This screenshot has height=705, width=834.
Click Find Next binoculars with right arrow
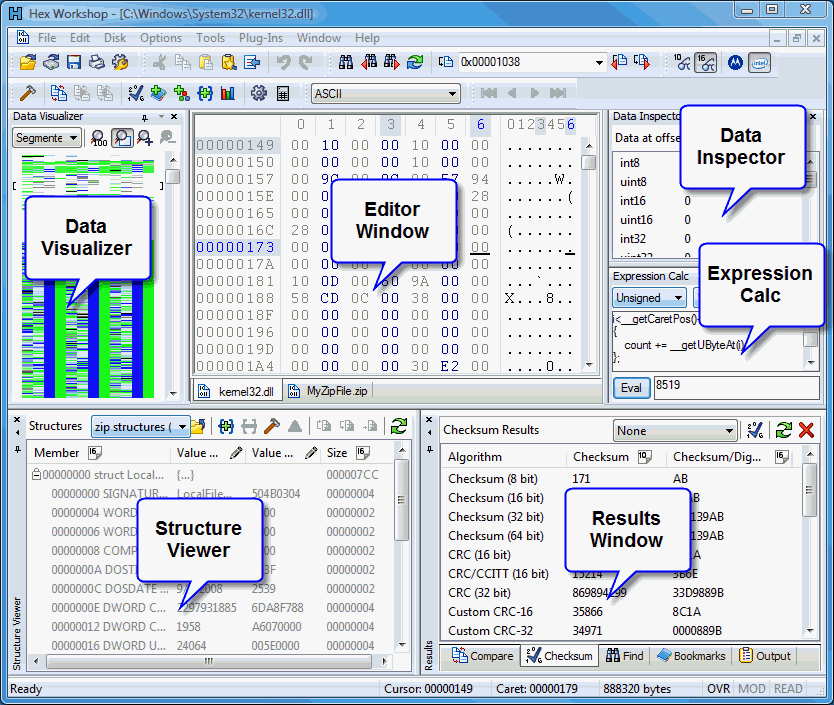click(391, 62)
